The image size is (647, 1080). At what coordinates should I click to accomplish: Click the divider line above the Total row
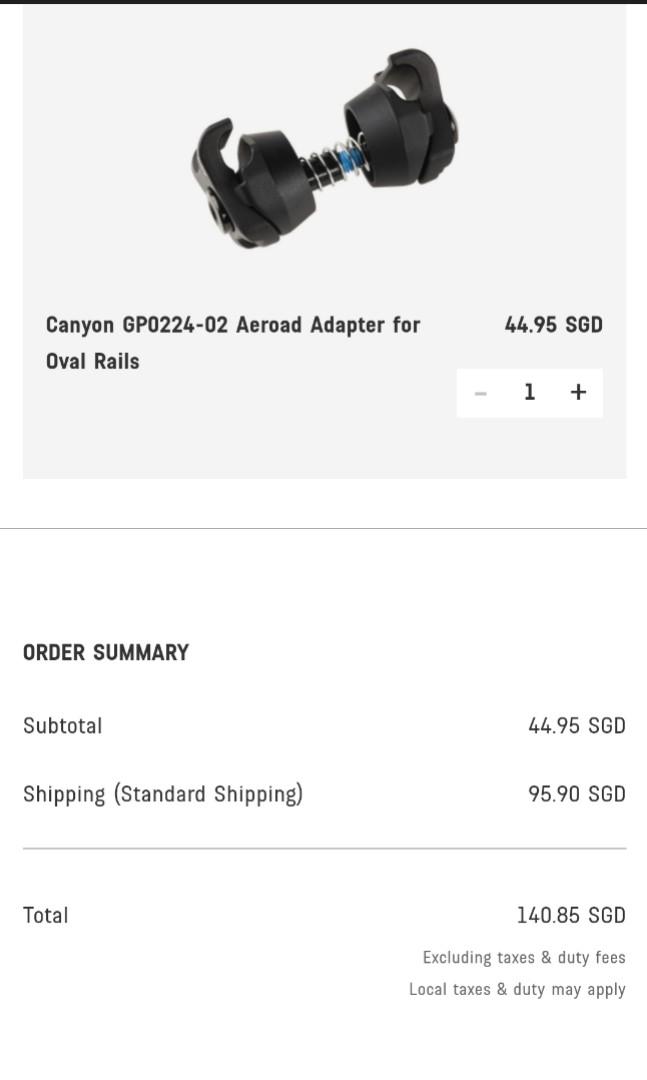click(323, 849)
